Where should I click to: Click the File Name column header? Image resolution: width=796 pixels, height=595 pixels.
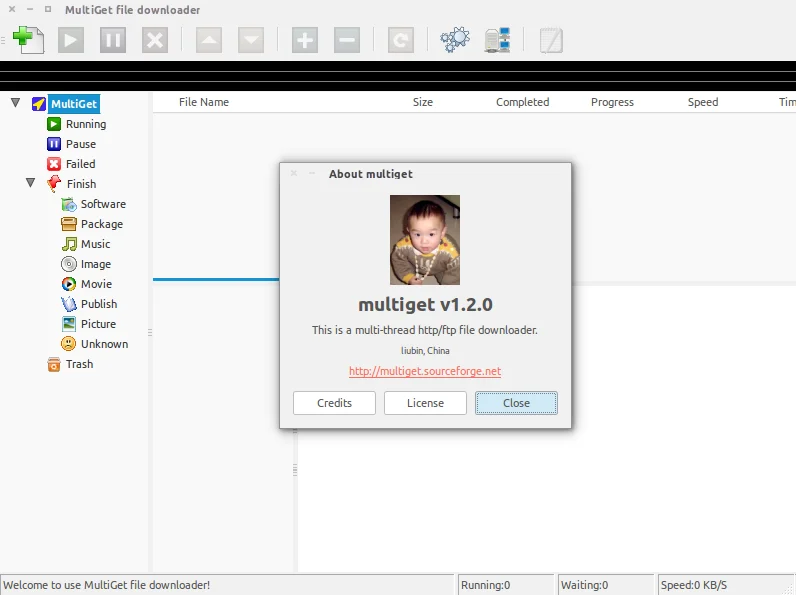[204, 102]
